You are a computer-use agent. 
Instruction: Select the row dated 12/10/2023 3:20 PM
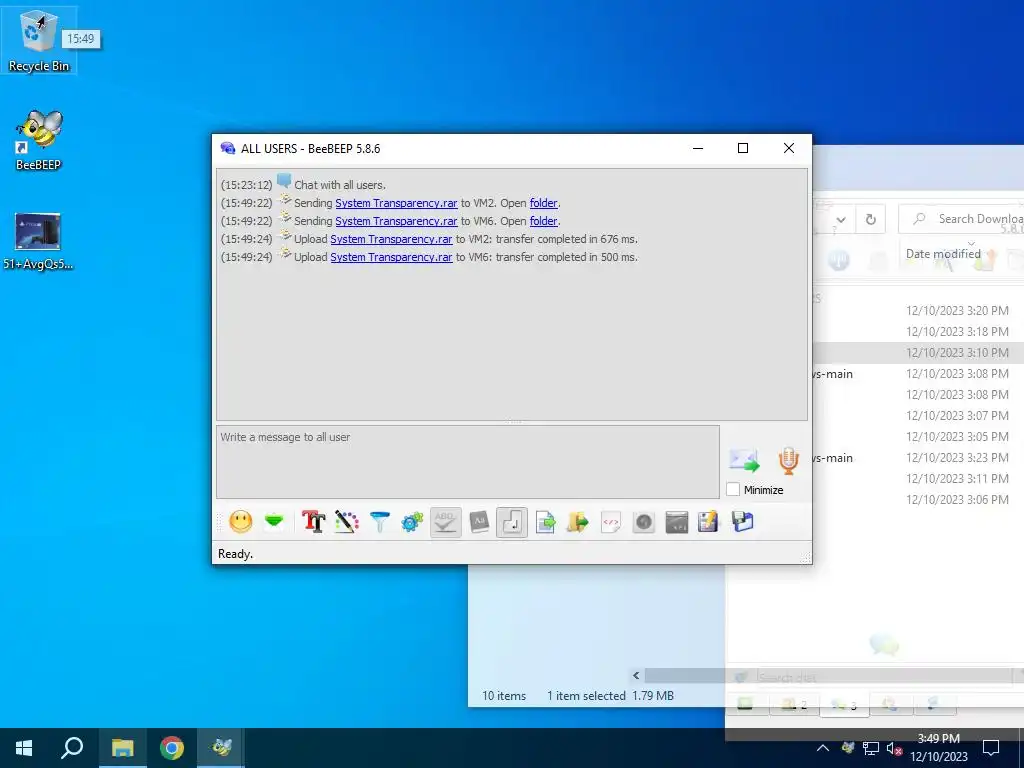[918, 311]
